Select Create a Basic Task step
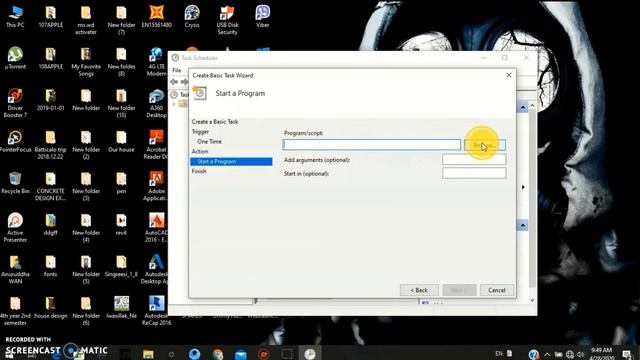 (x=215, y=122)
